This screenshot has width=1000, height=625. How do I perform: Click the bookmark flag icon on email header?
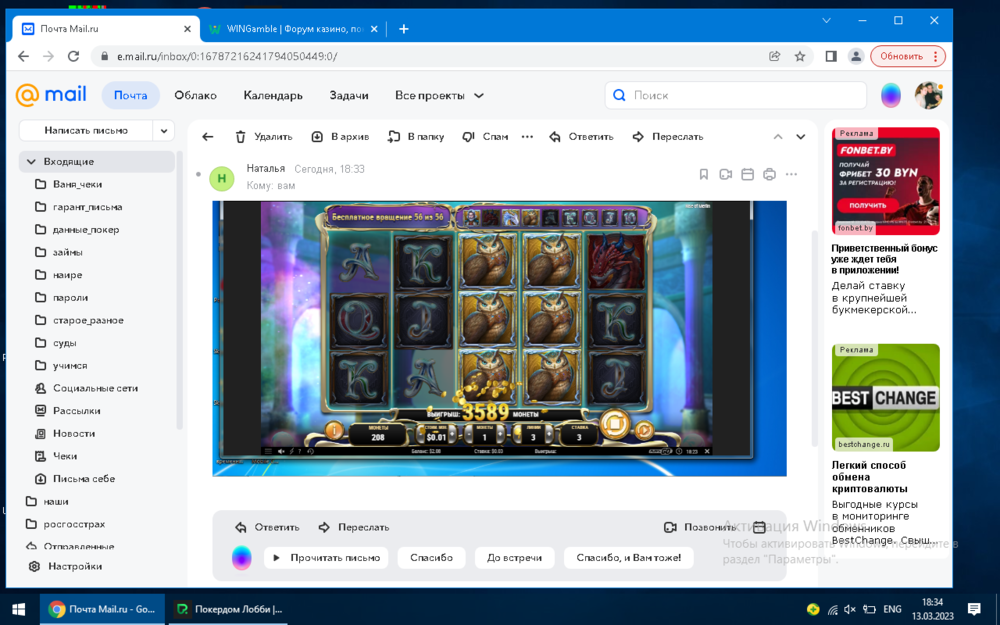[703, 175]
